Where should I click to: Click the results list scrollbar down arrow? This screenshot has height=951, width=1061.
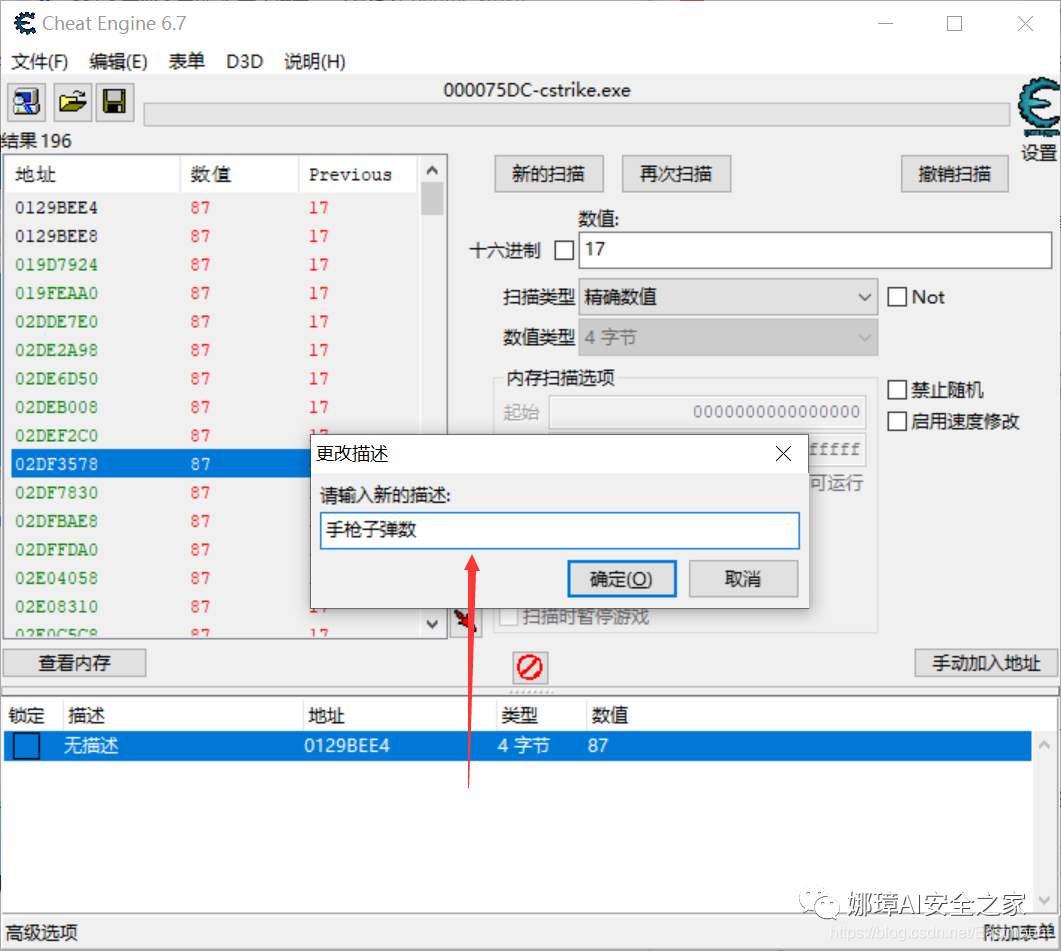point(432,624)
